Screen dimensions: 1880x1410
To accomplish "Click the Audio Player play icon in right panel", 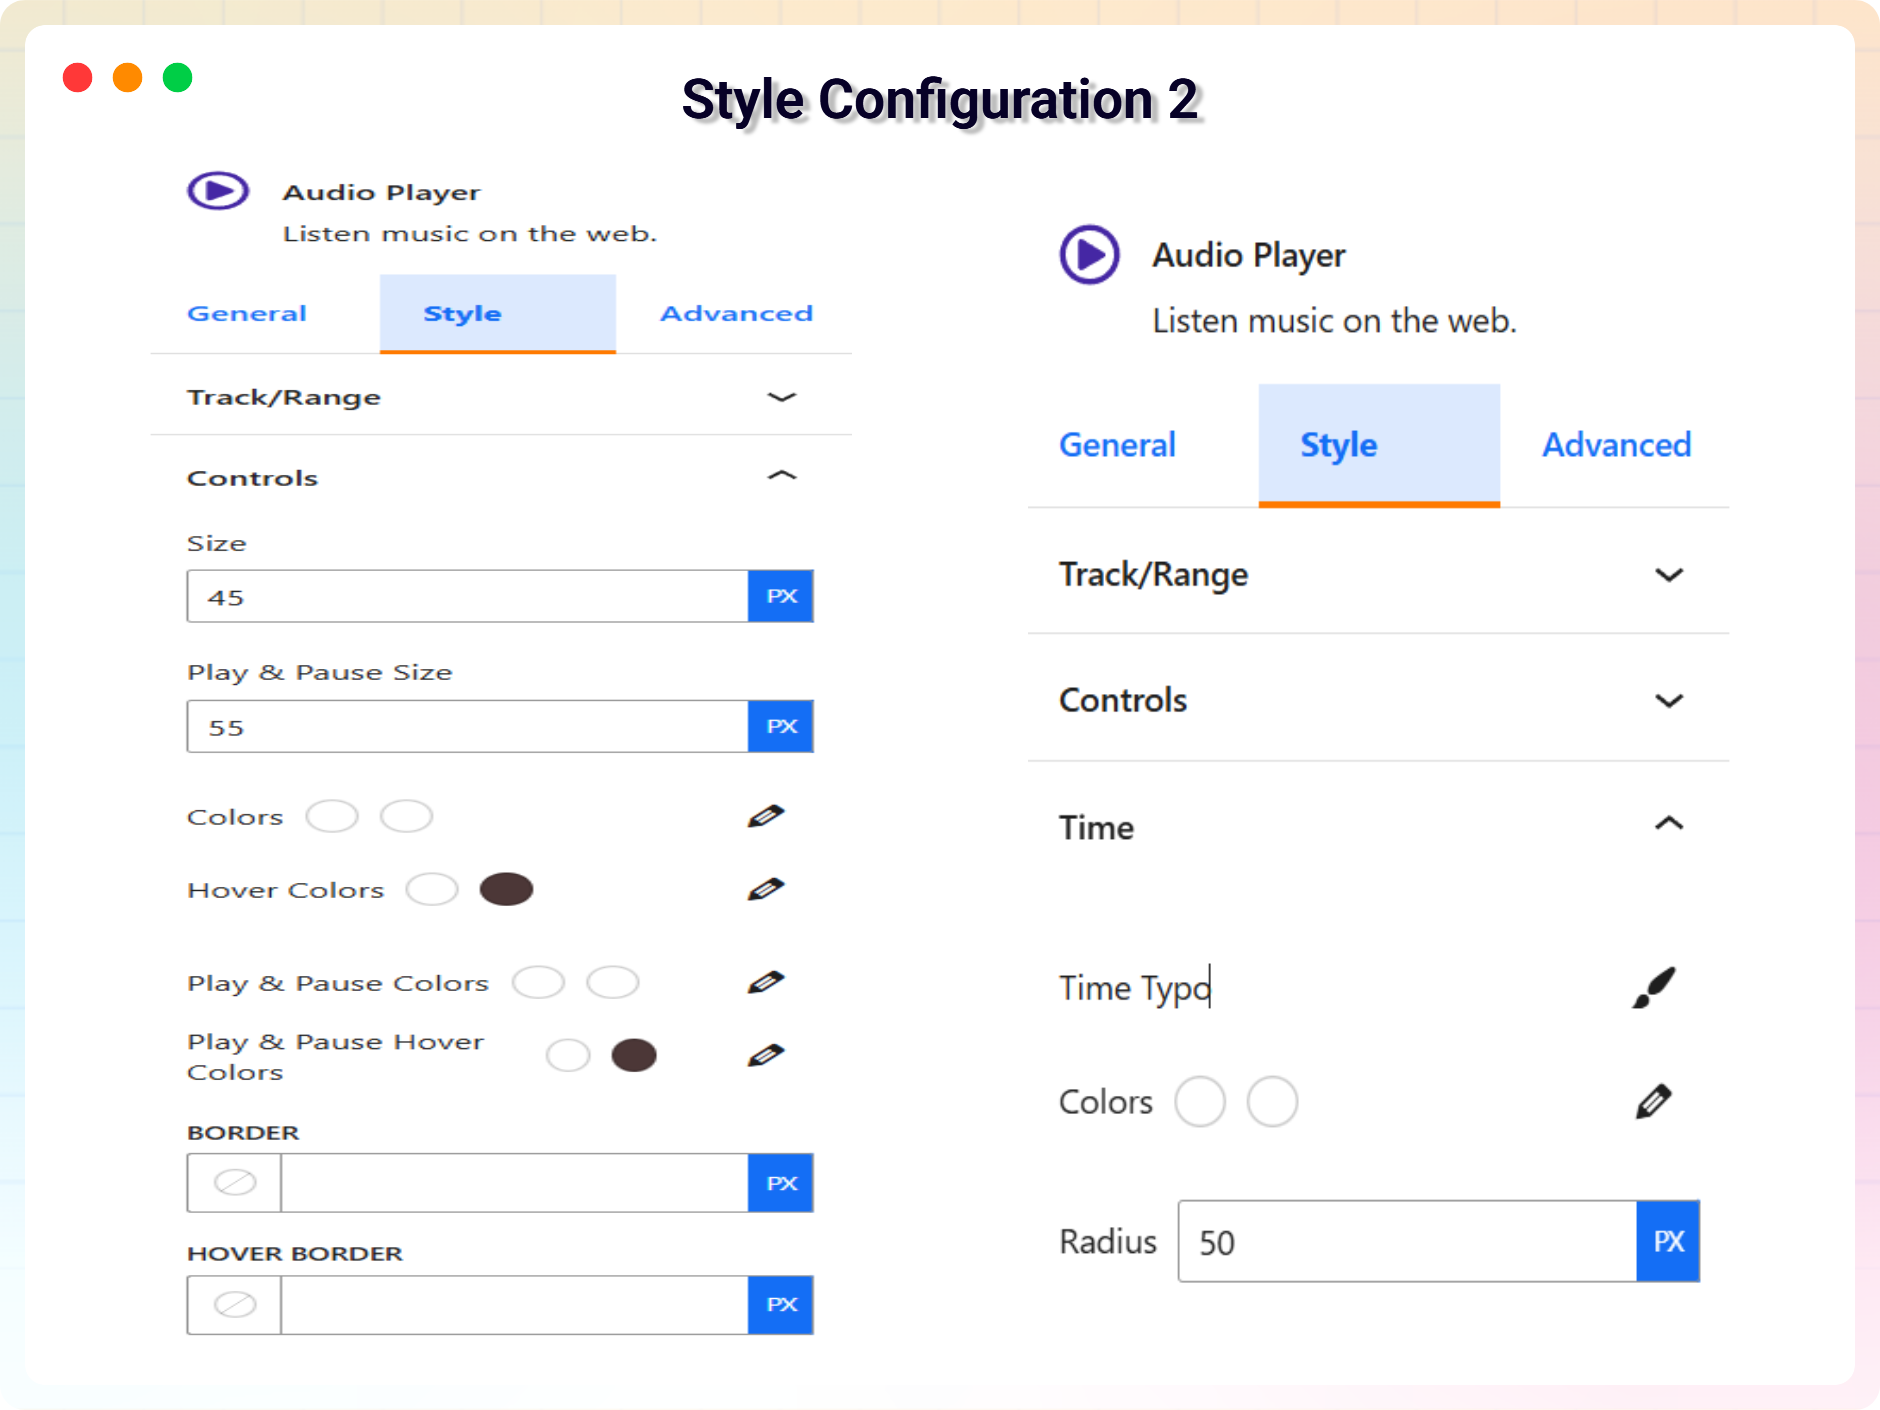I will [x=1089, y=255].
